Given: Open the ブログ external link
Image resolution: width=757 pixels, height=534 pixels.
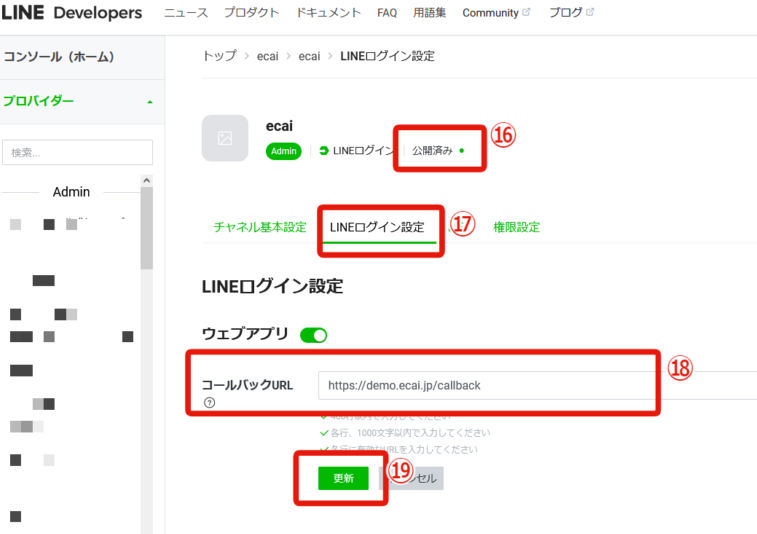Looking at the screenshot, I should pyautogui.click(x=571, y=13).
